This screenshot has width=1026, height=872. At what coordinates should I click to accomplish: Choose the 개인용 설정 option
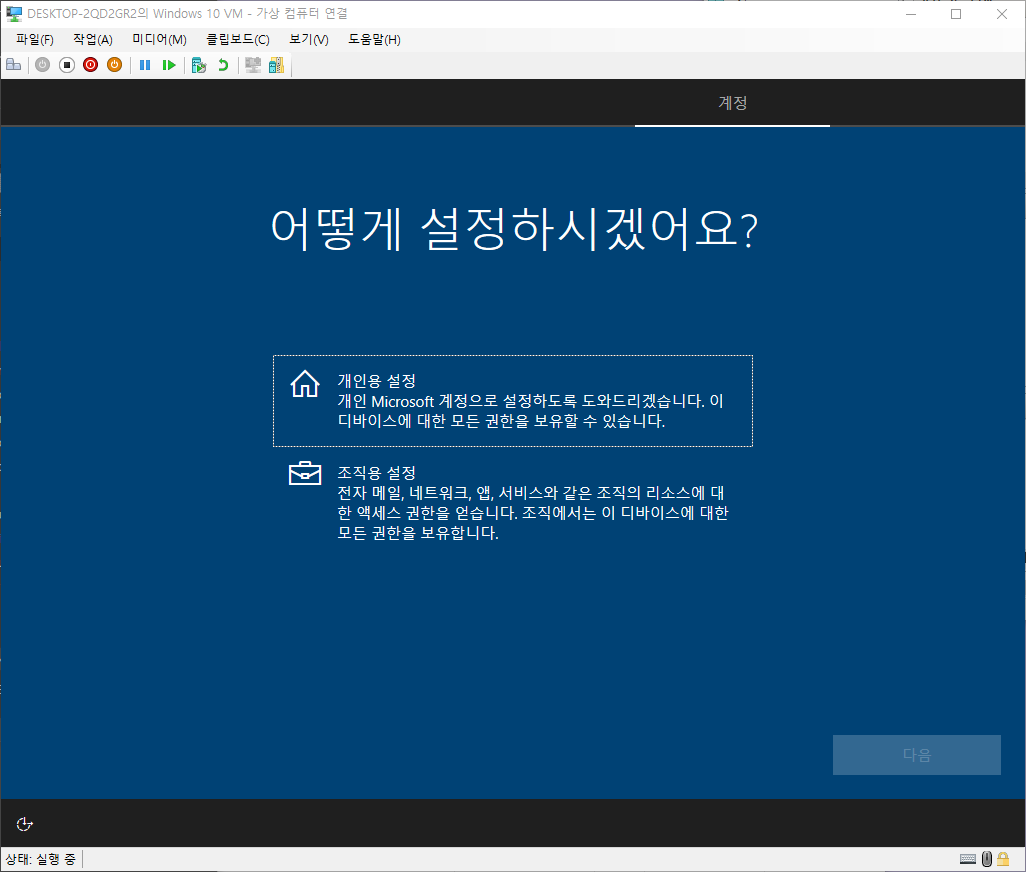pyautogui.click(x=512, y=401)
